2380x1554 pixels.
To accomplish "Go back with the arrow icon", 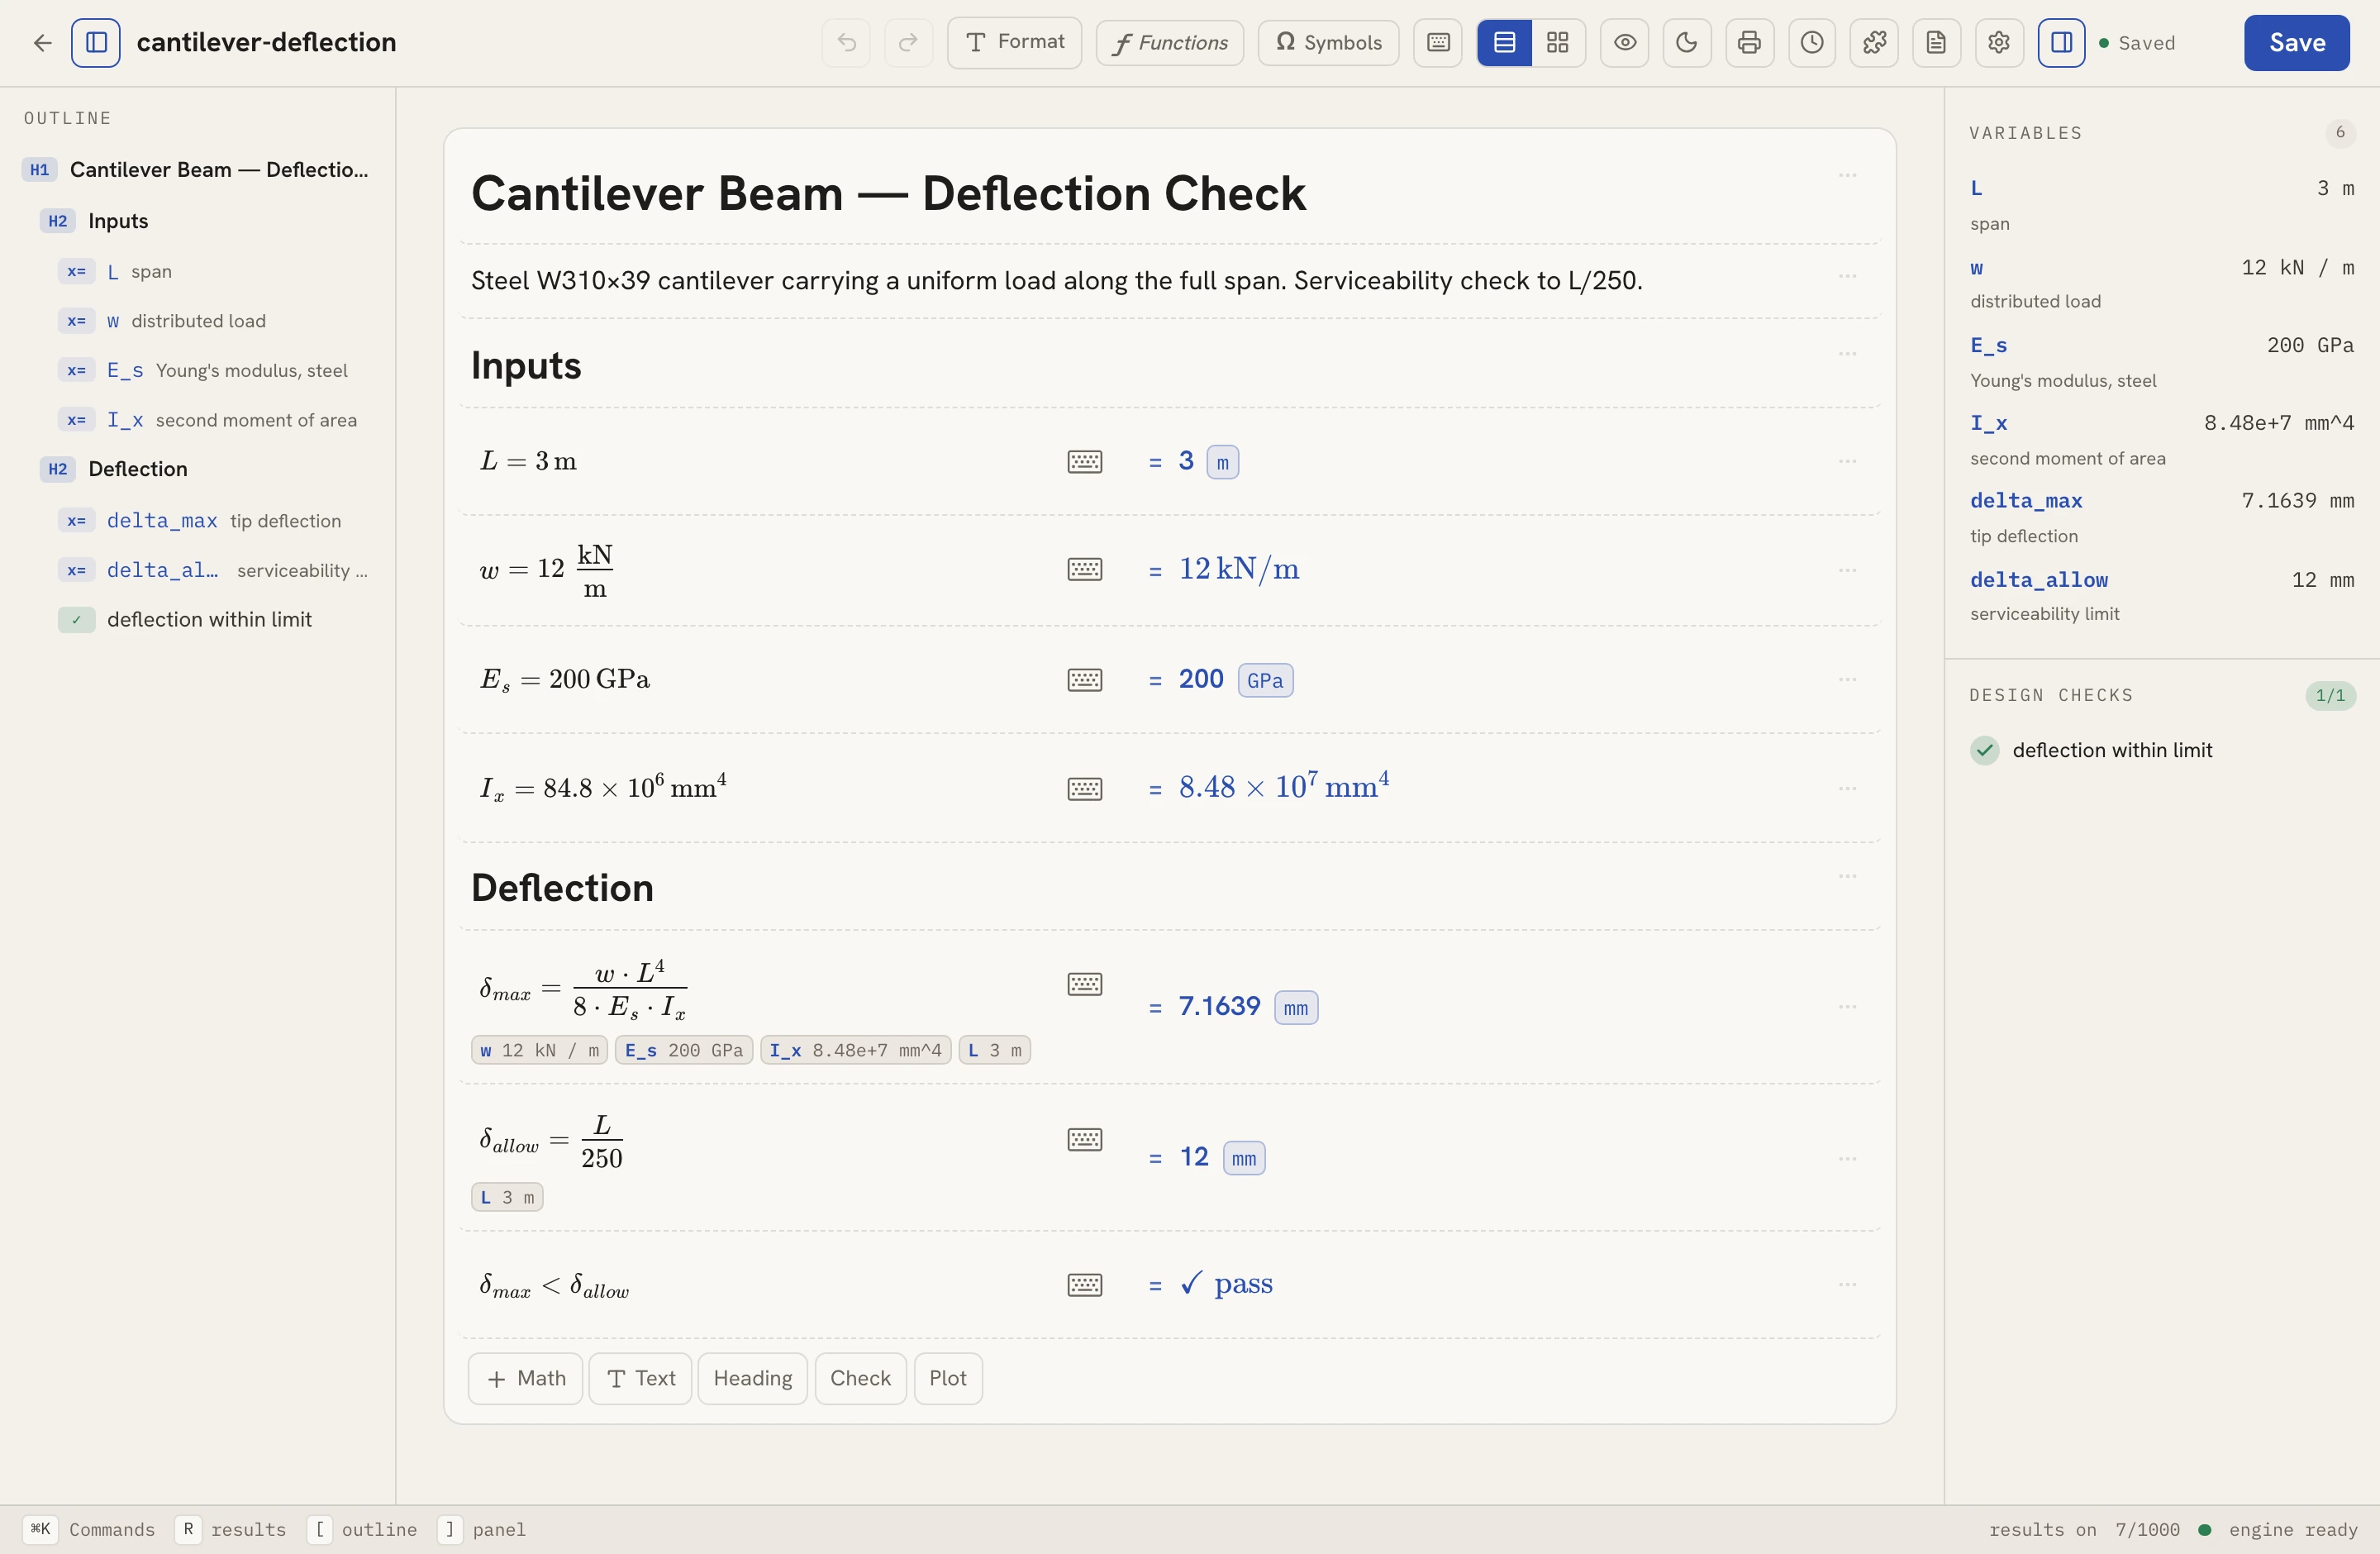I will click(42, 43).
